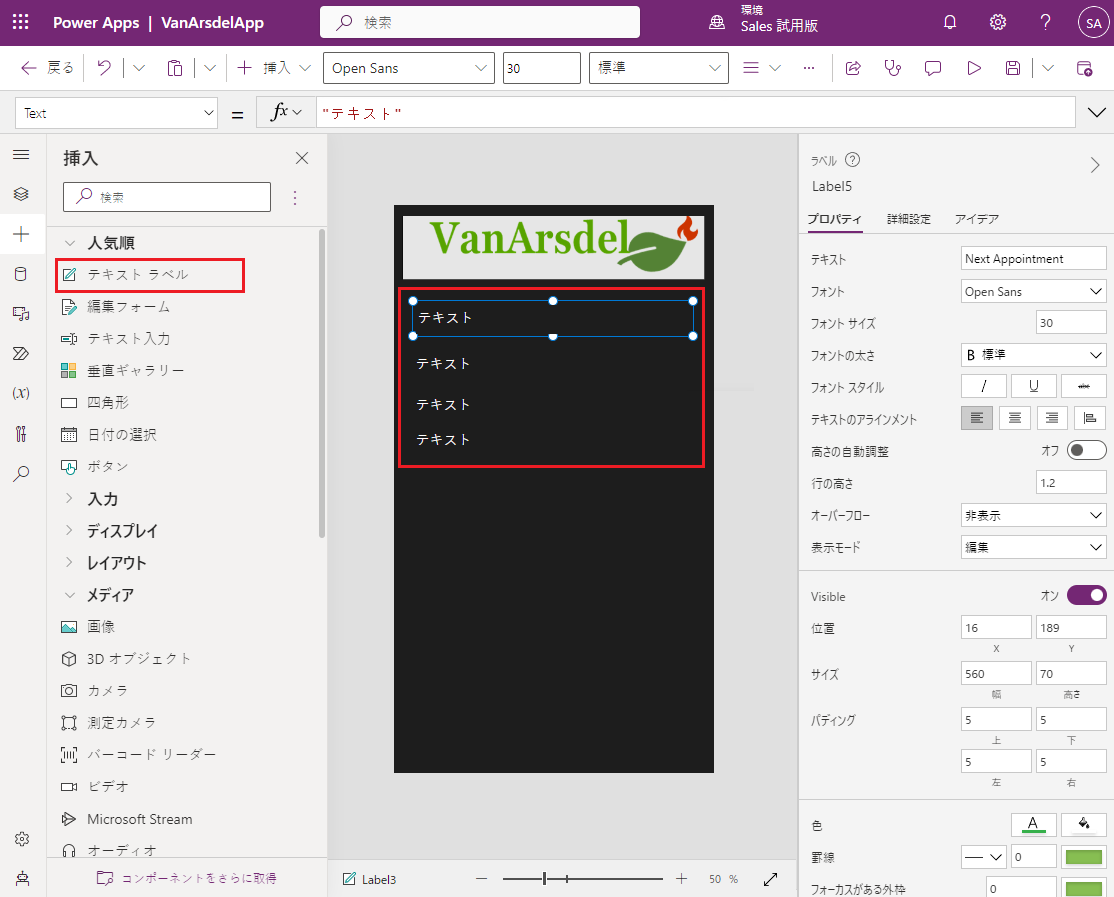Save the app with disk icon

pos(1013,68)
